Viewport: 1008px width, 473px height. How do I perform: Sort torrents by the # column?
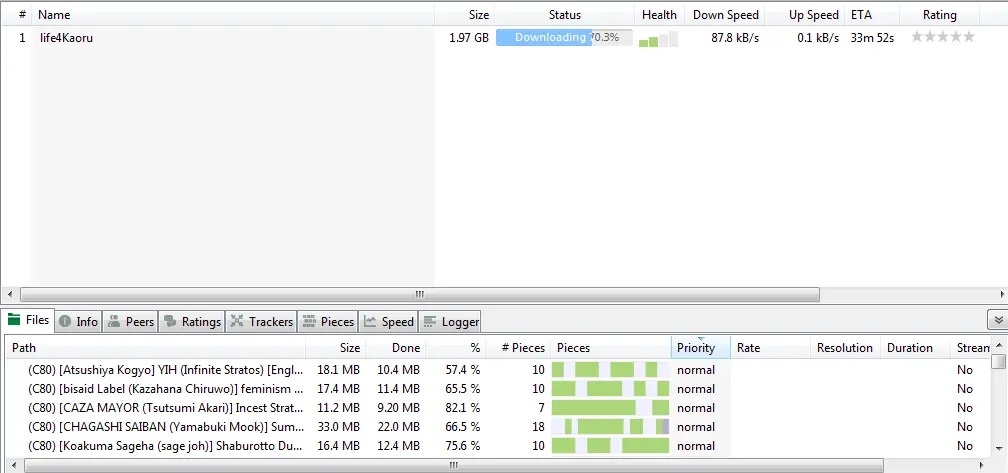coord(17,14)
